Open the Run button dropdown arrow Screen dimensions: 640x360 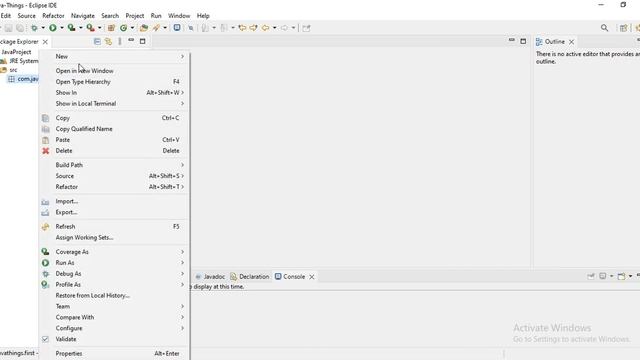(x=62, y=28)
